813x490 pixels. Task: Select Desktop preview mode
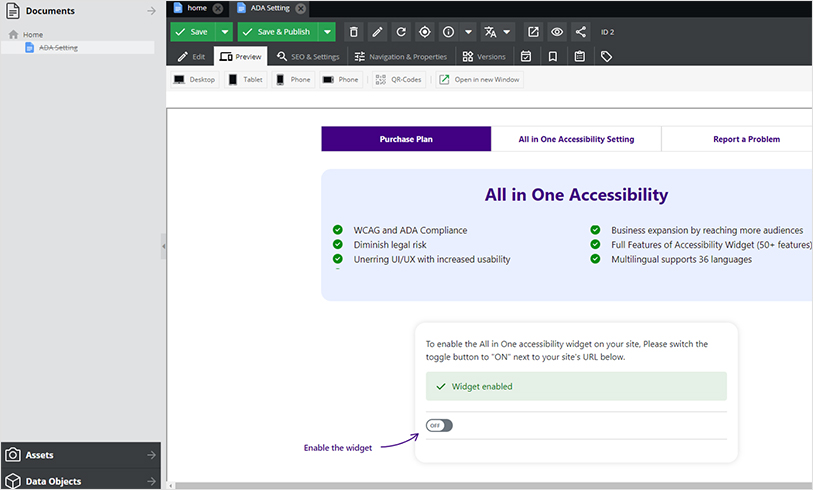pos(195,79)
